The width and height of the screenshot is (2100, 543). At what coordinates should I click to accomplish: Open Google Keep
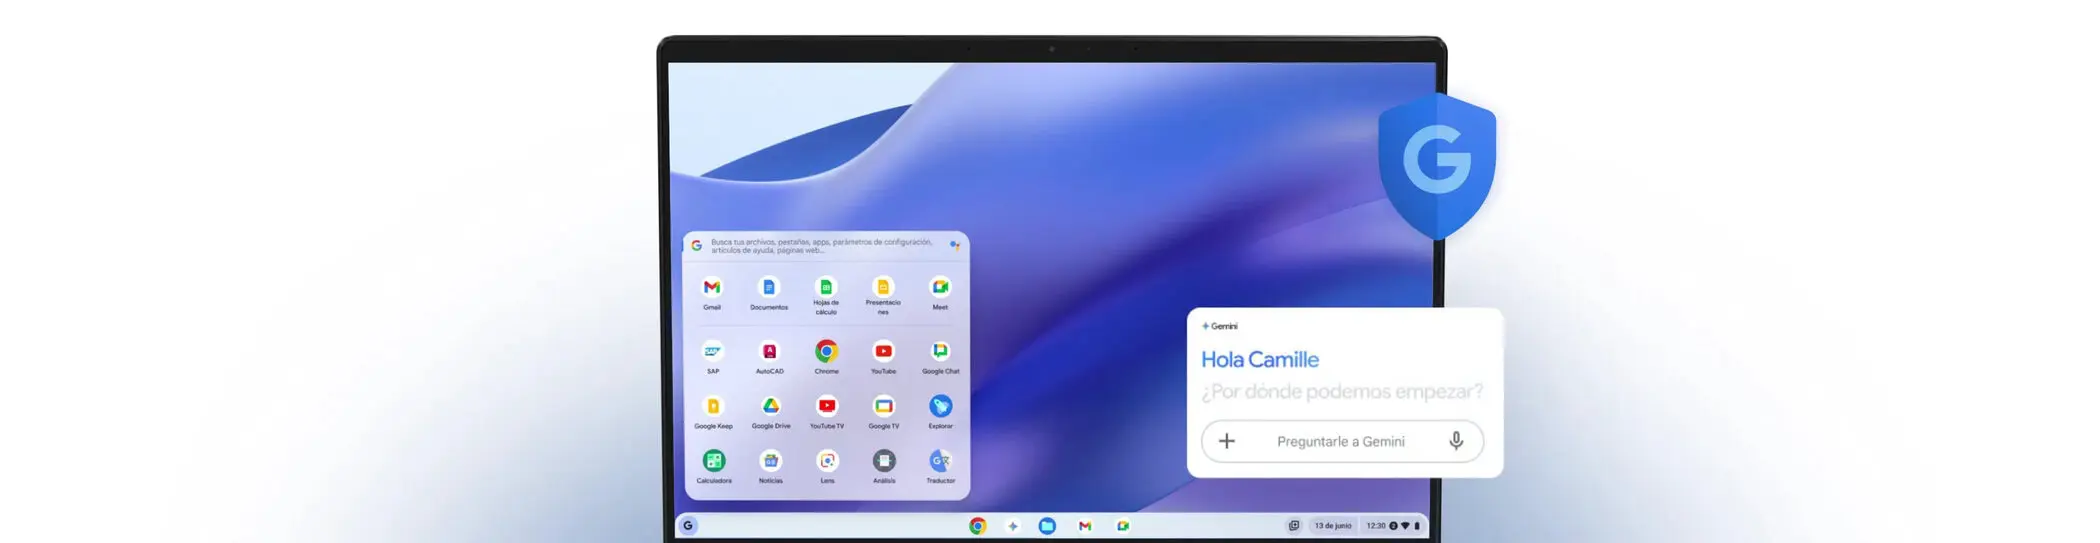coord(713,406)
